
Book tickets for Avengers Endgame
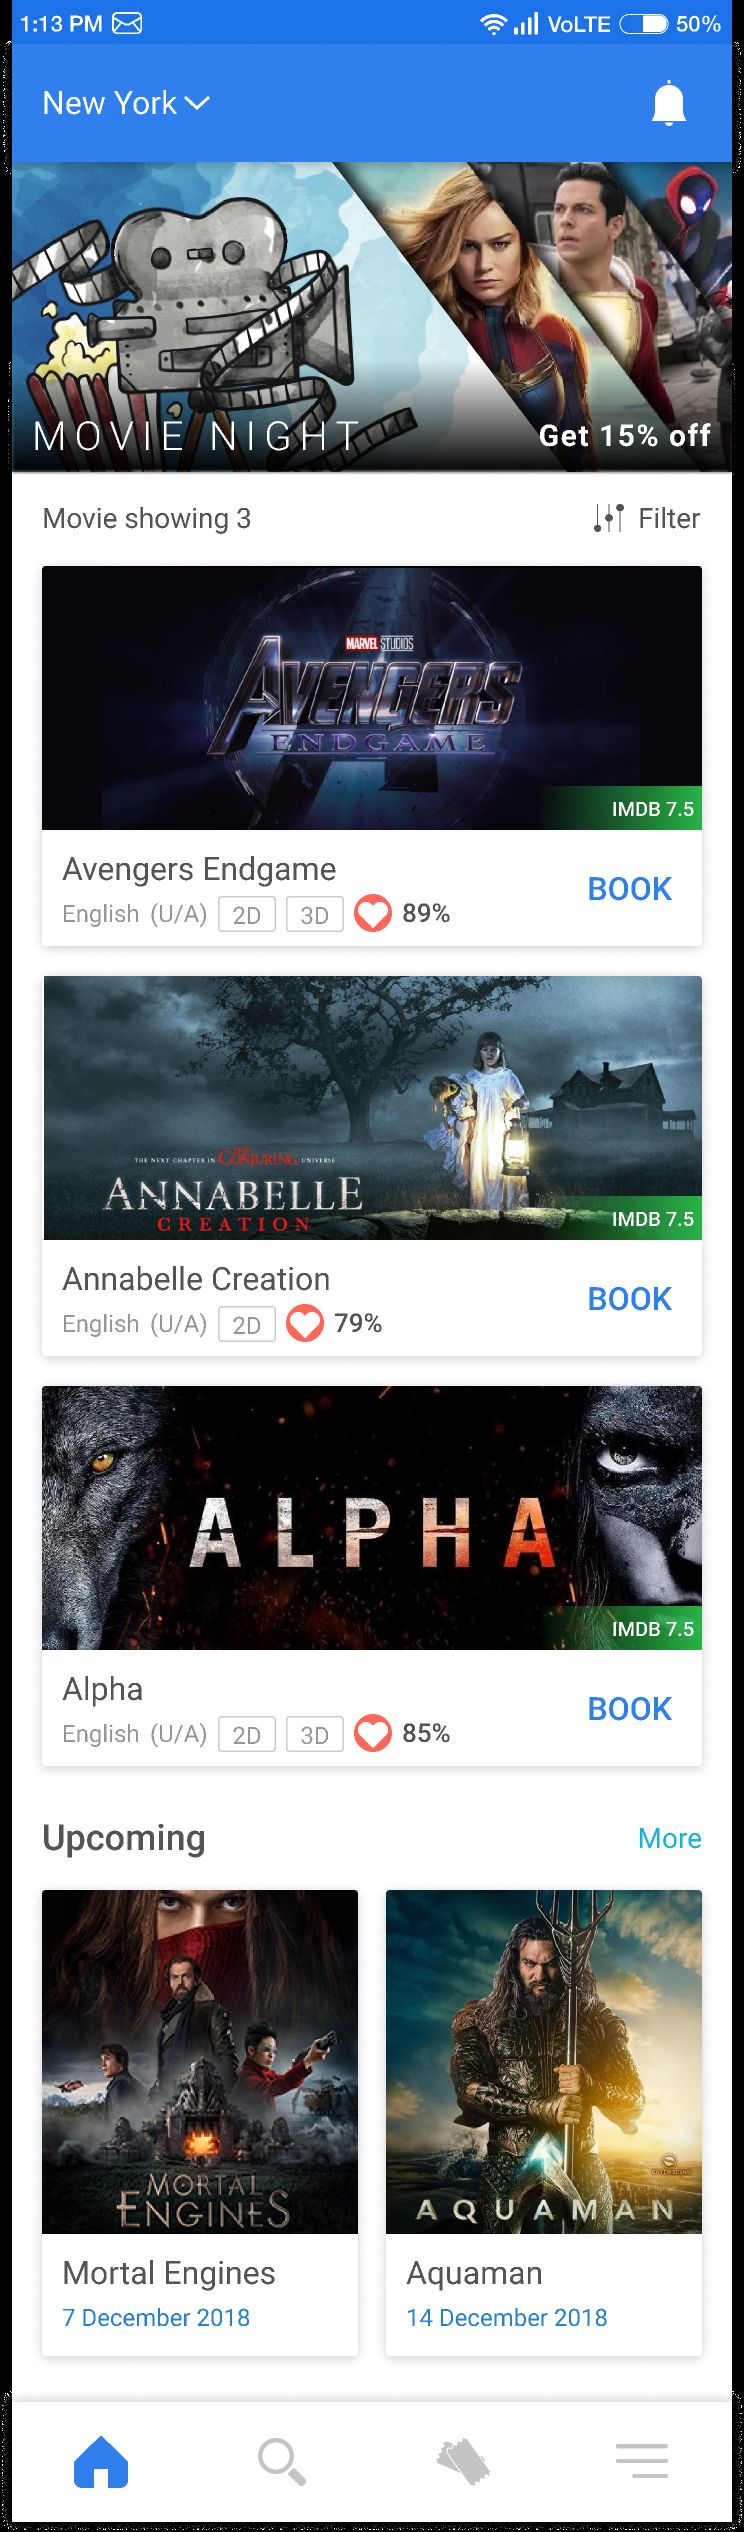coord(630,889)
